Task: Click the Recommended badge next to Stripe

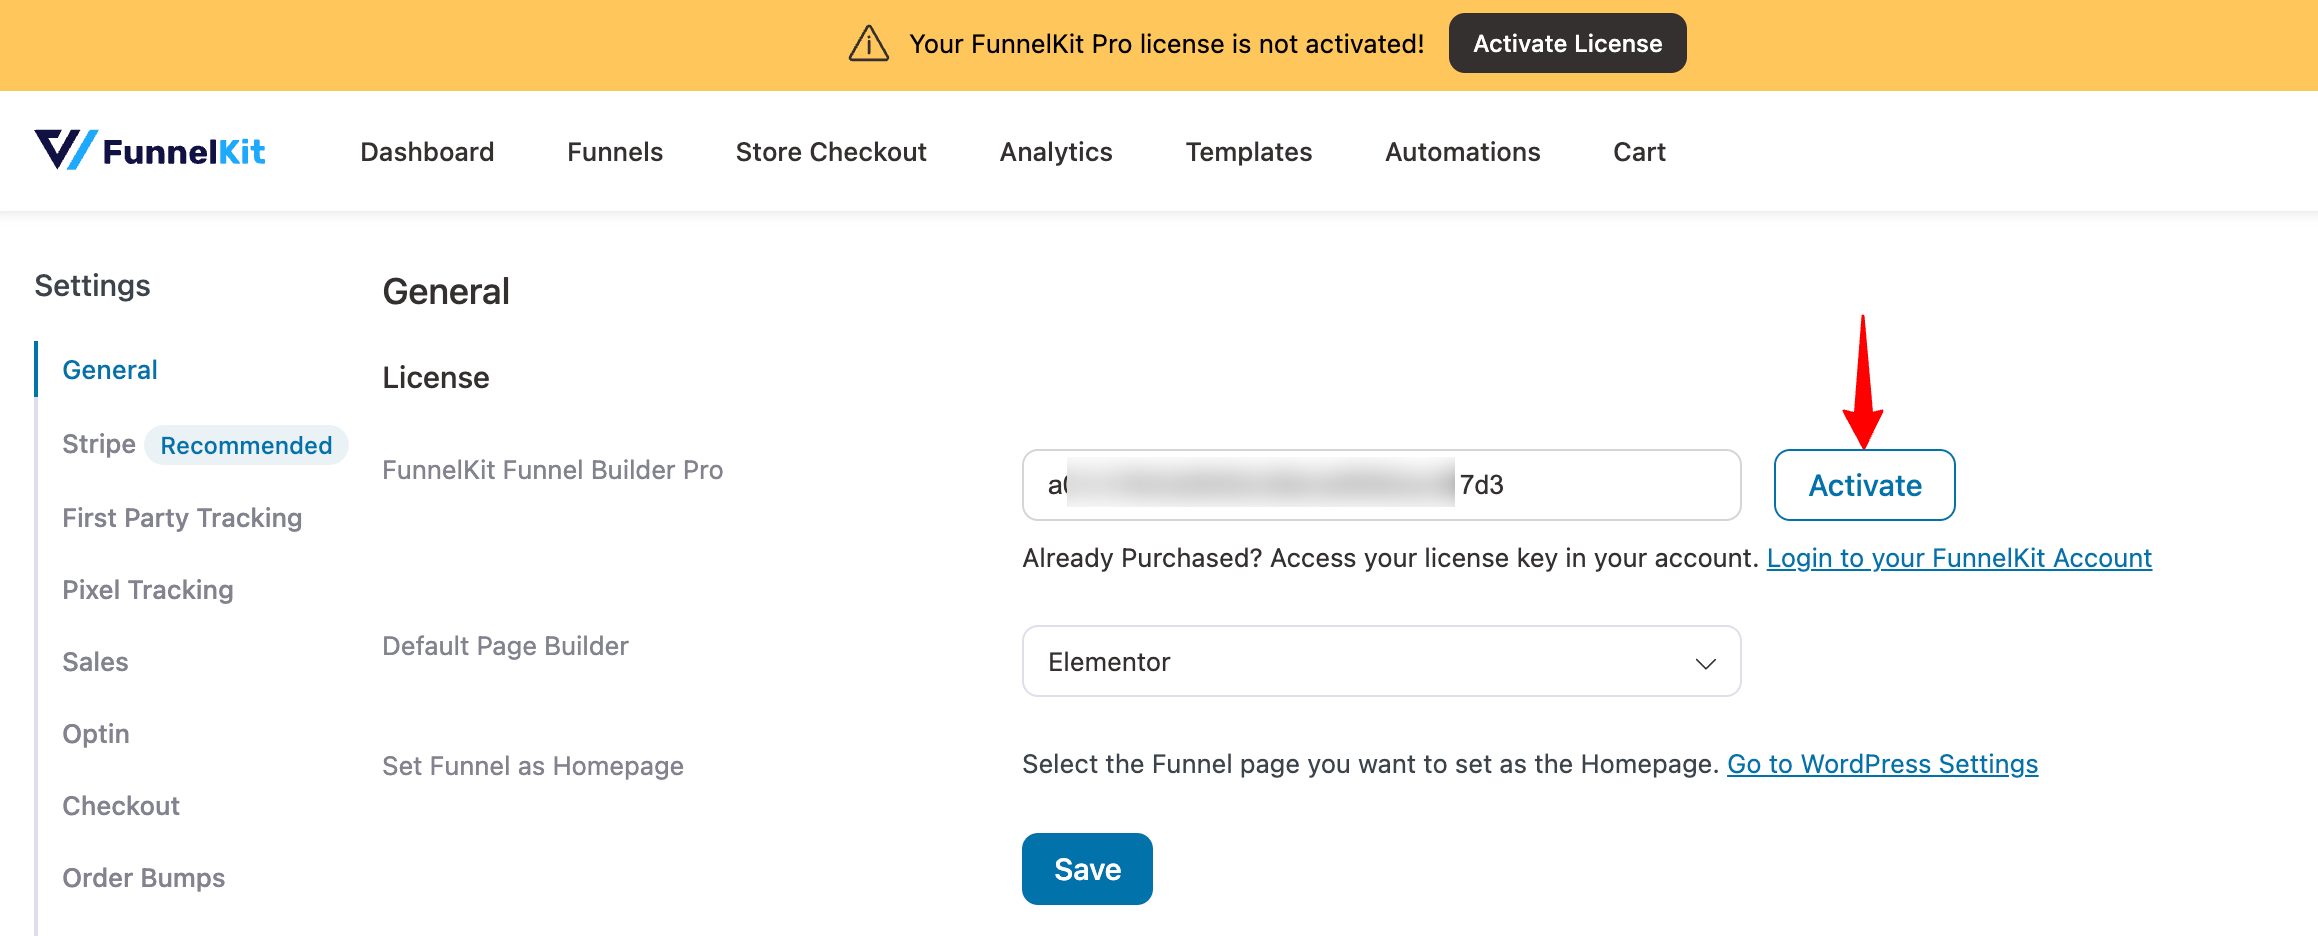Action: point(246,445)
